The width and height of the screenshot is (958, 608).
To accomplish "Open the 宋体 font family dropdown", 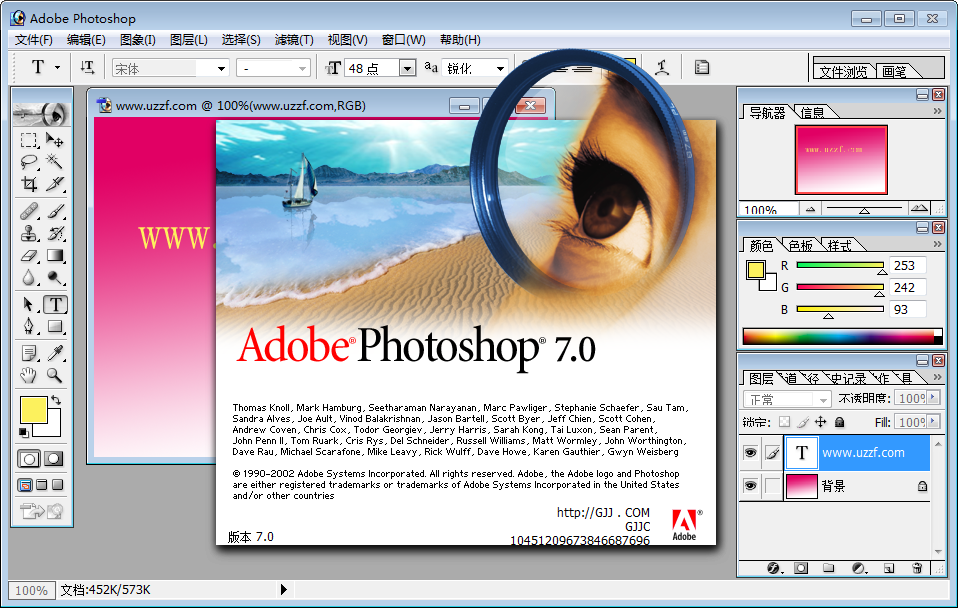I will click(x=222, y=68).
